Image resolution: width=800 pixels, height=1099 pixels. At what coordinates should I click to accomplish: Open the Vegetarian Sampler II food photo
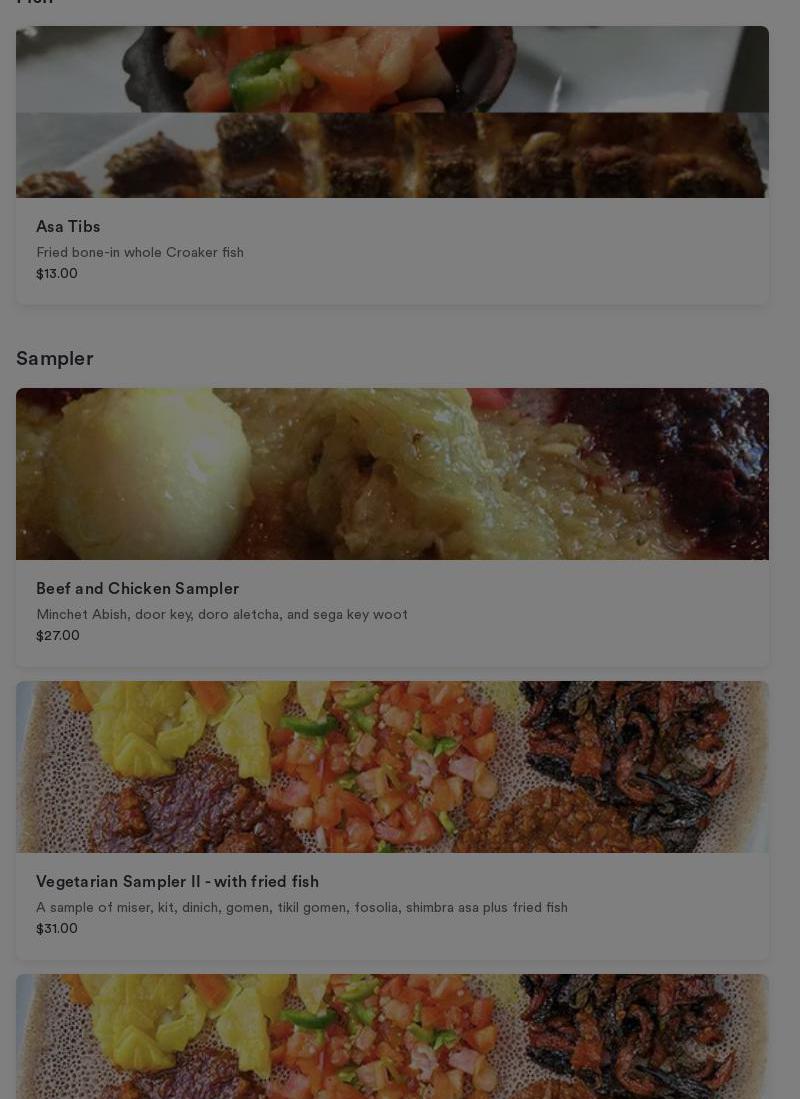pyautogui.click(x=392, y=767)
